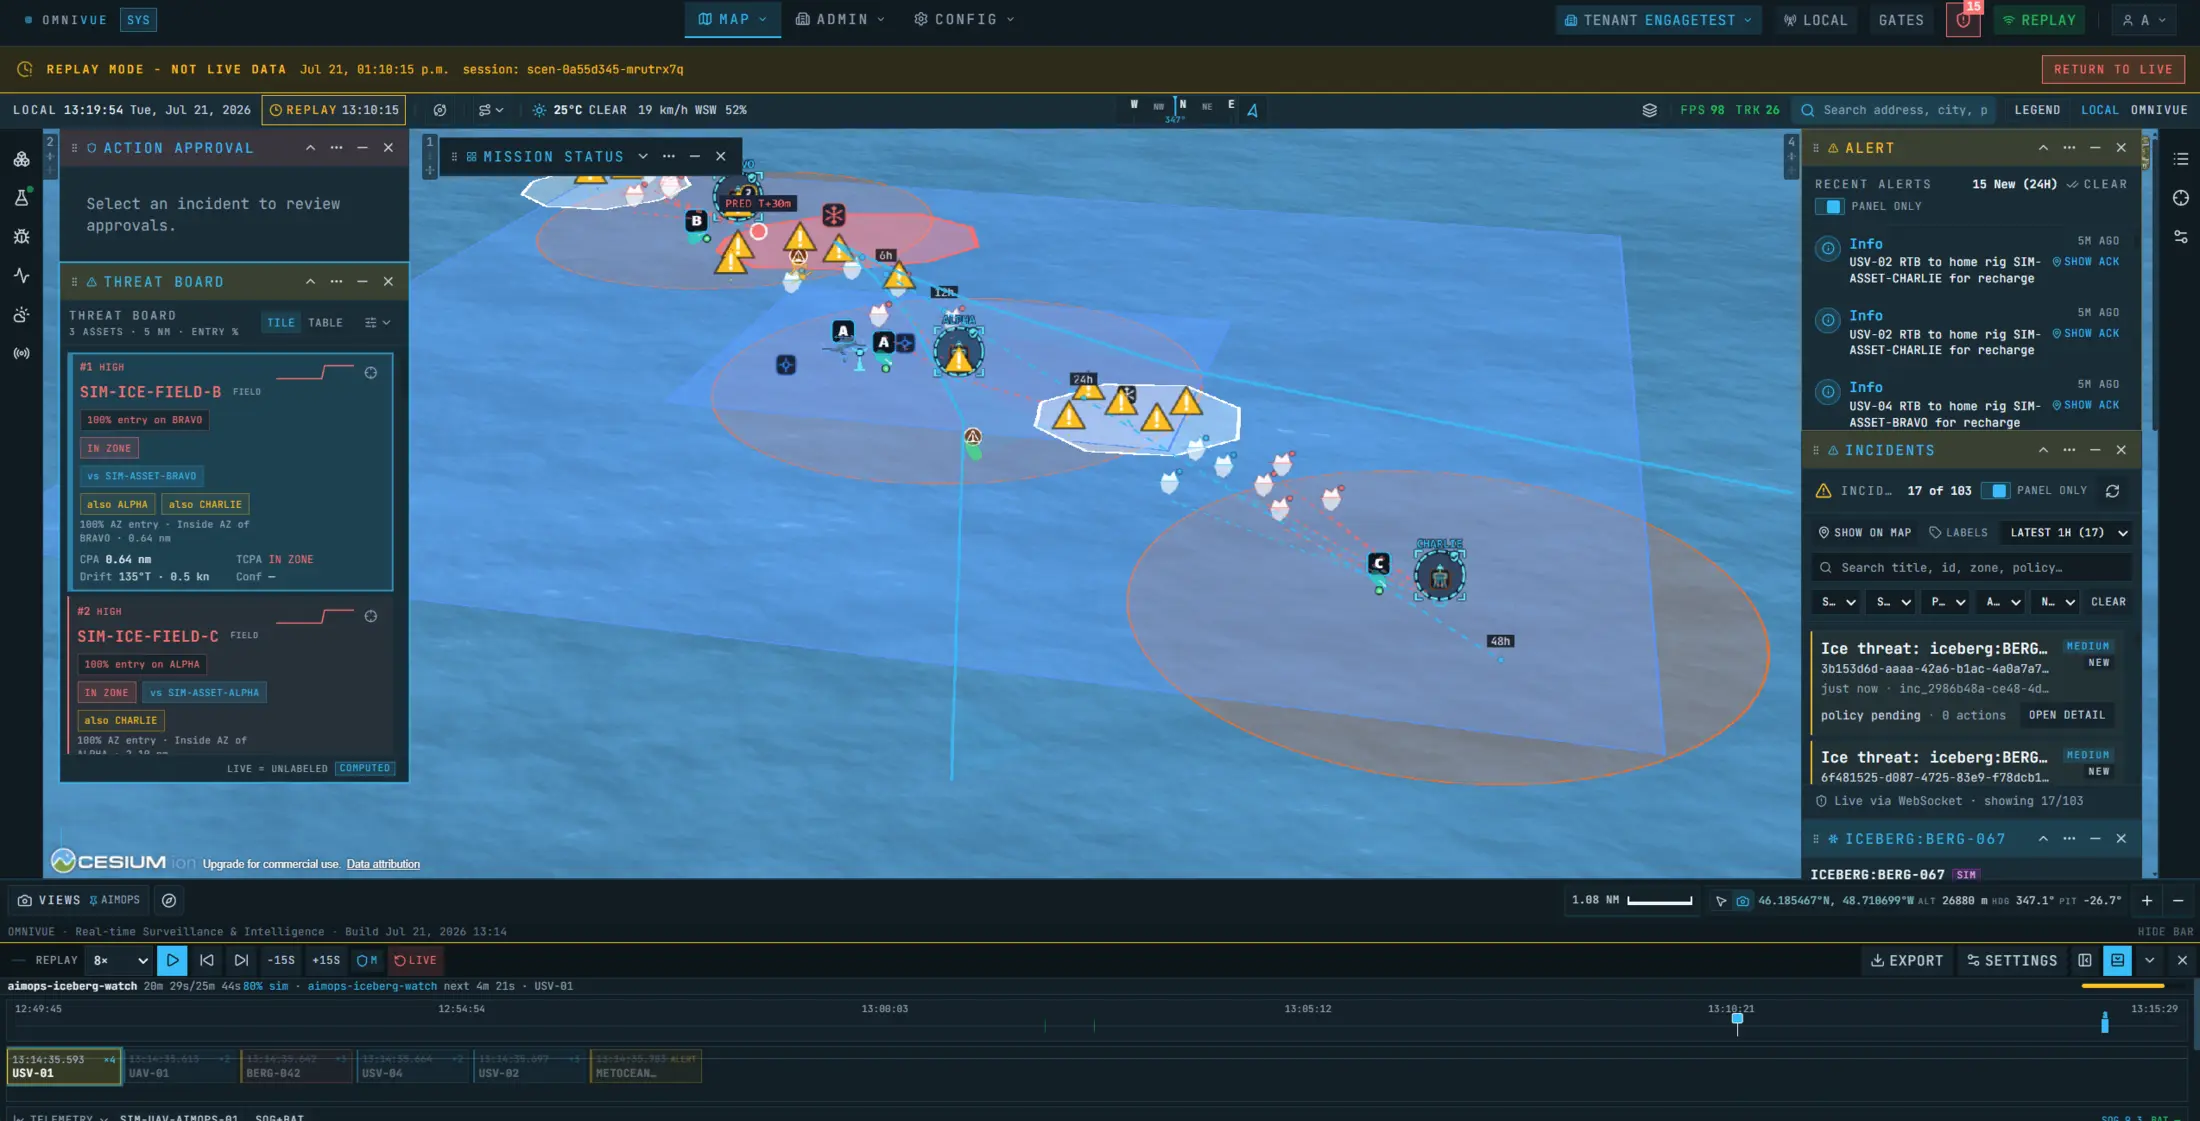Open Cesium Data attribution link
Image resolution: width=2200 pixels, height=1121 pixels.
tap(383, 865)
